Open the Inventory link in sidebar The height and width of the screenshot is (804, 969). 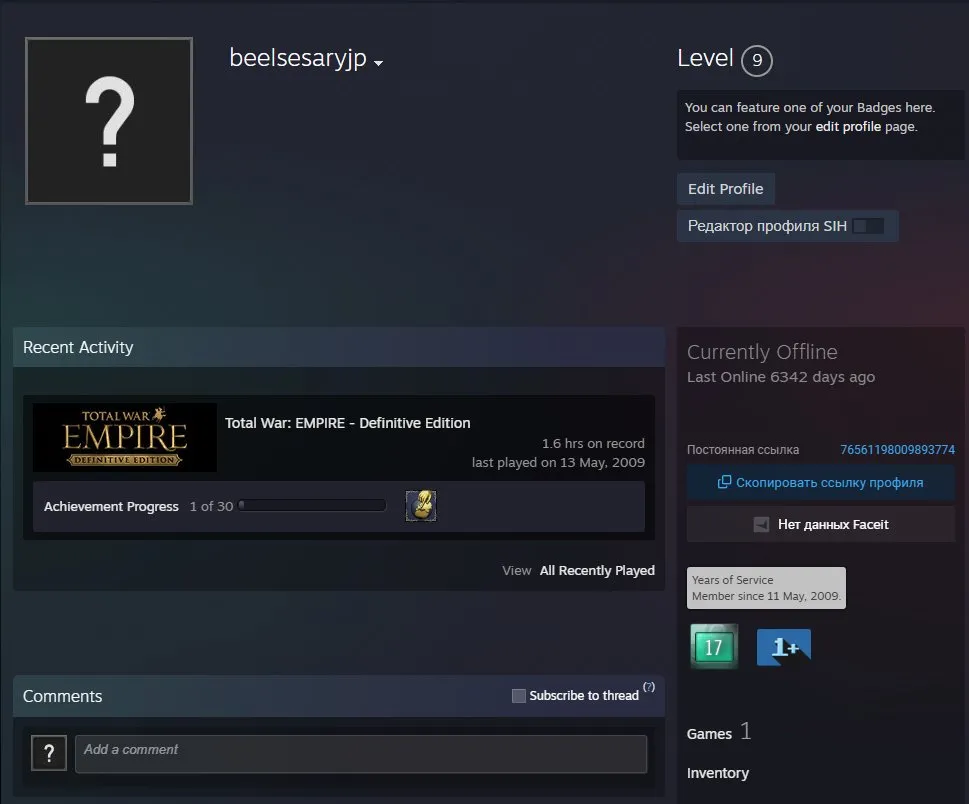coord(717,773)
